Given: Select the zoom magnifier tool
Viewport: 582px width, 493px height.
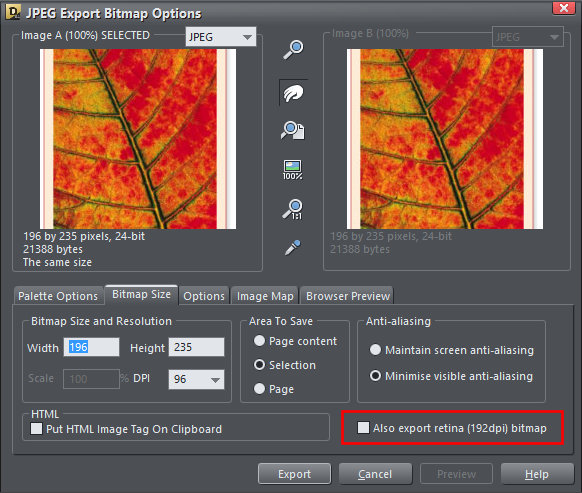Looking at the screenshot, I should 293,50.
